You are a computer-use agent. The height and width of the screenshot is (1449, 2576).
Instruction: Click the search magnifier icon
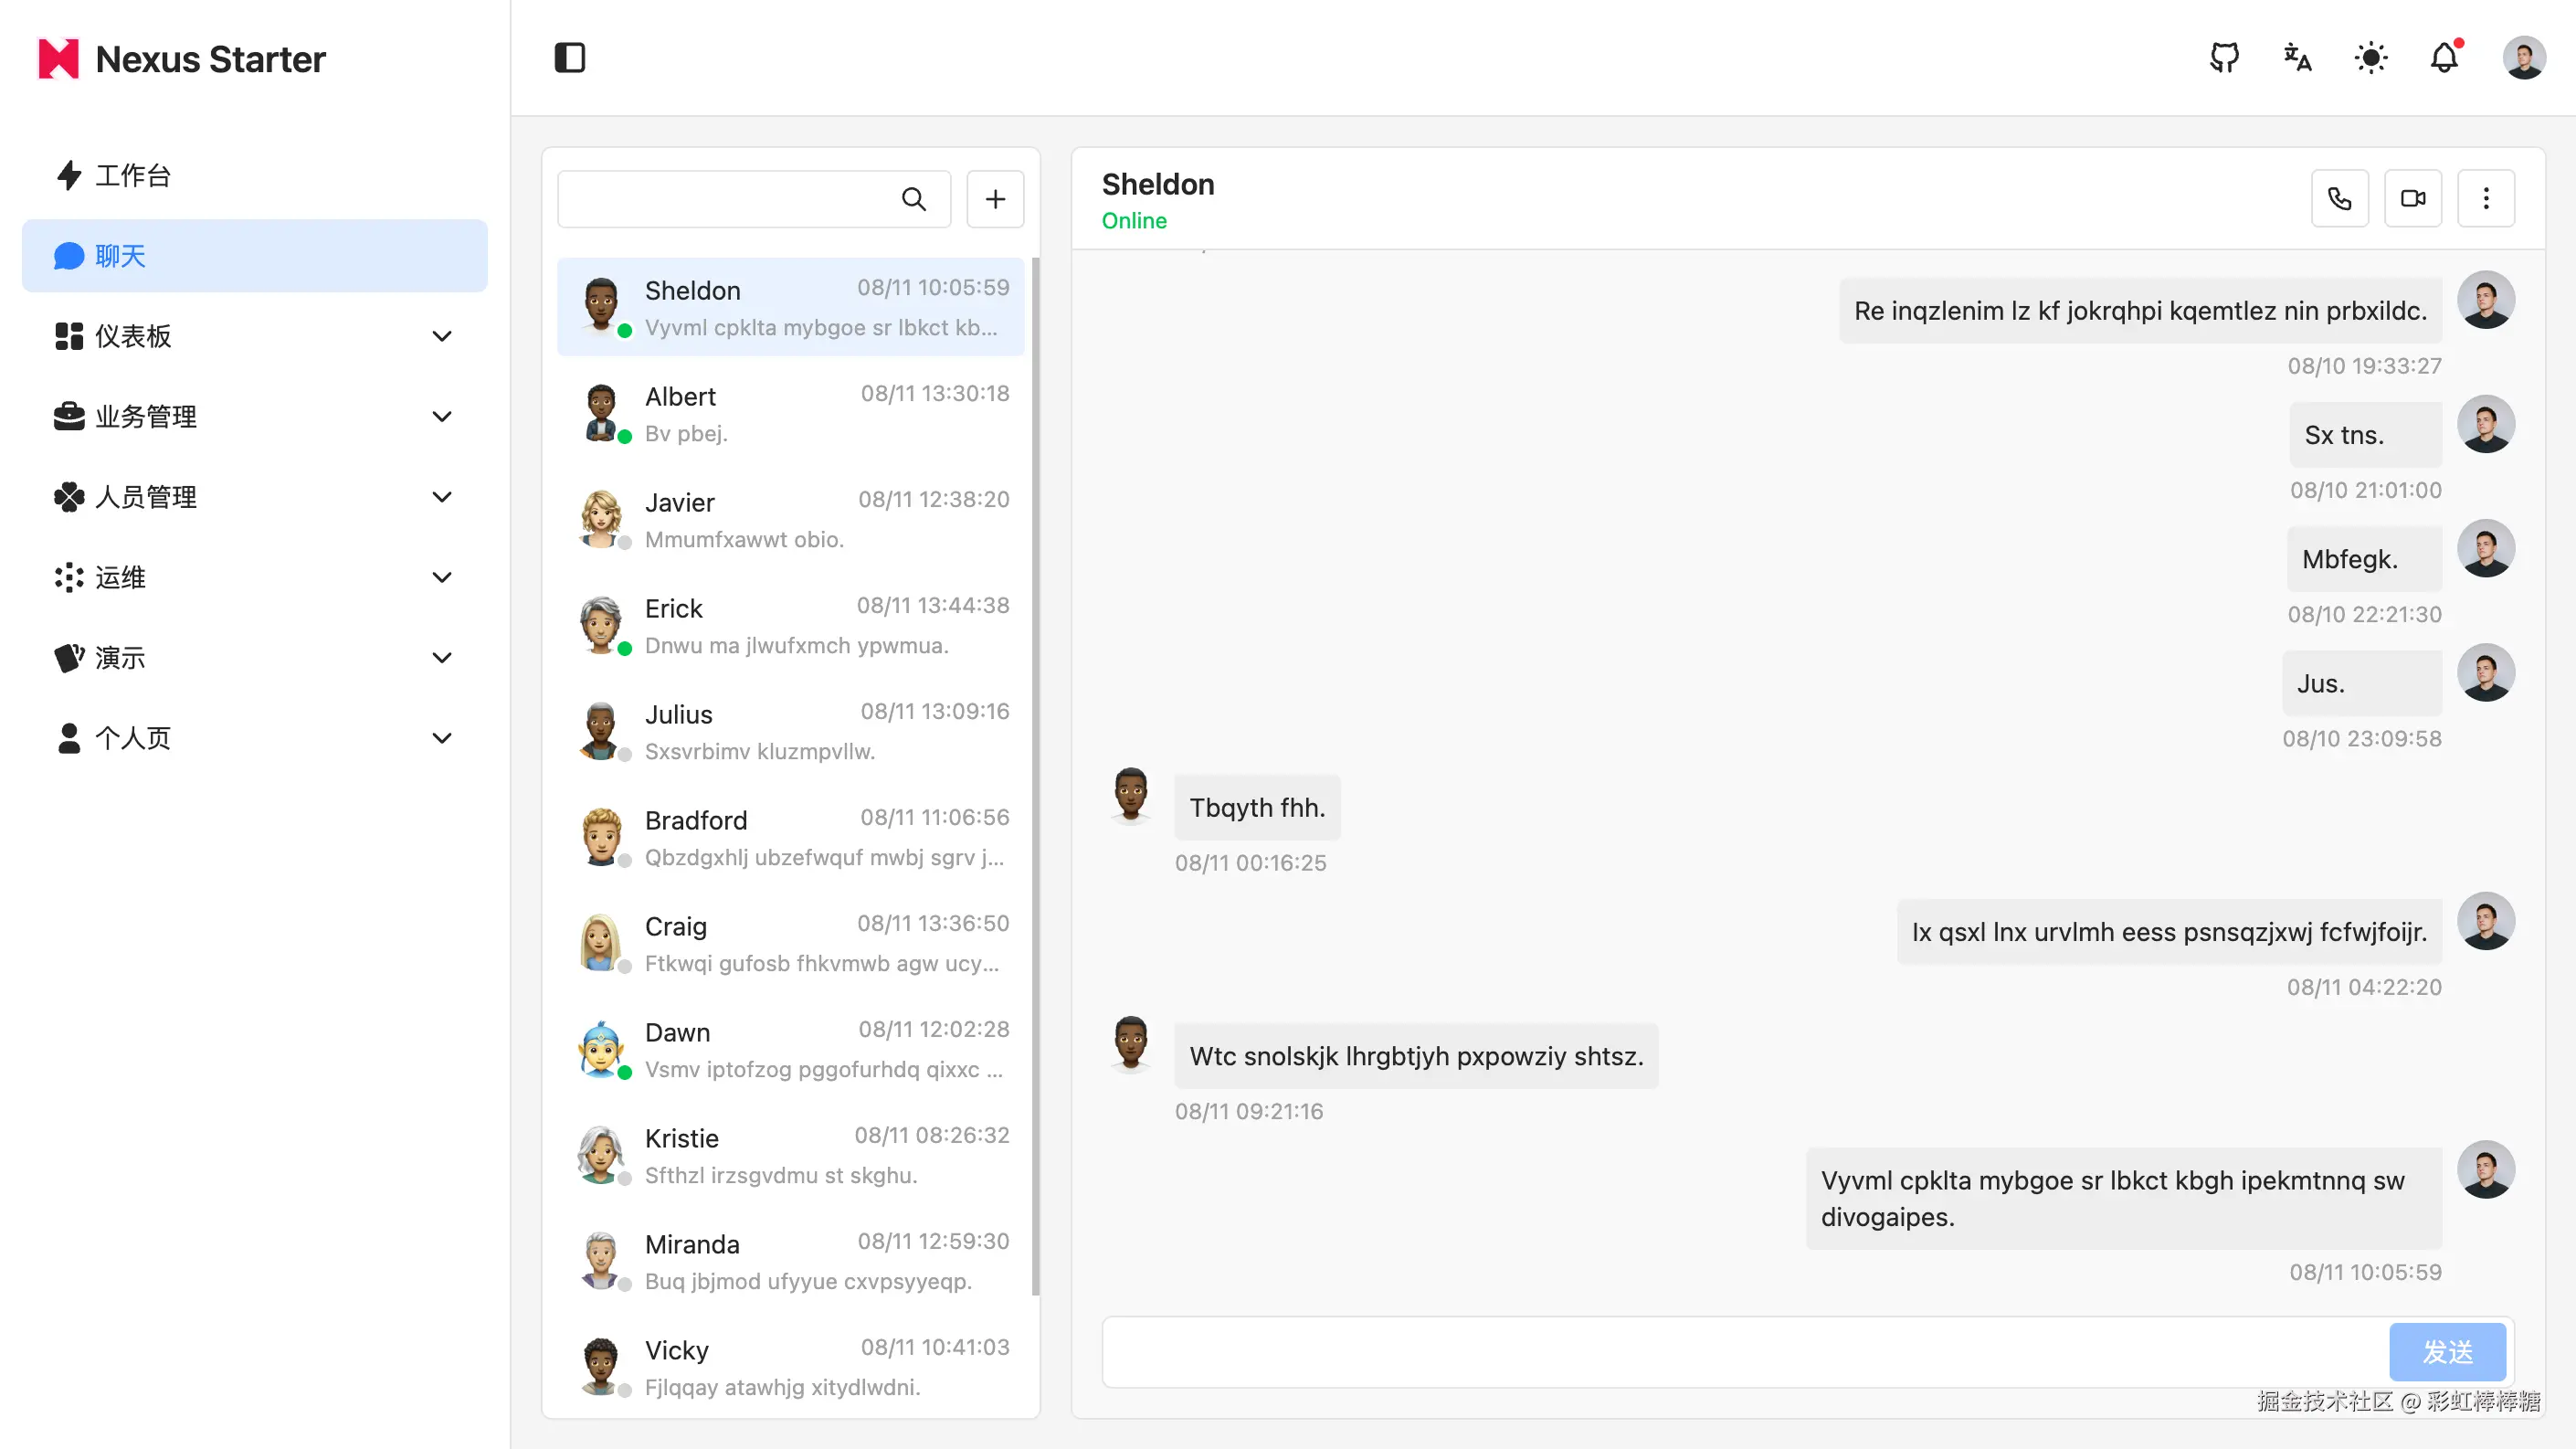[913, 199]
